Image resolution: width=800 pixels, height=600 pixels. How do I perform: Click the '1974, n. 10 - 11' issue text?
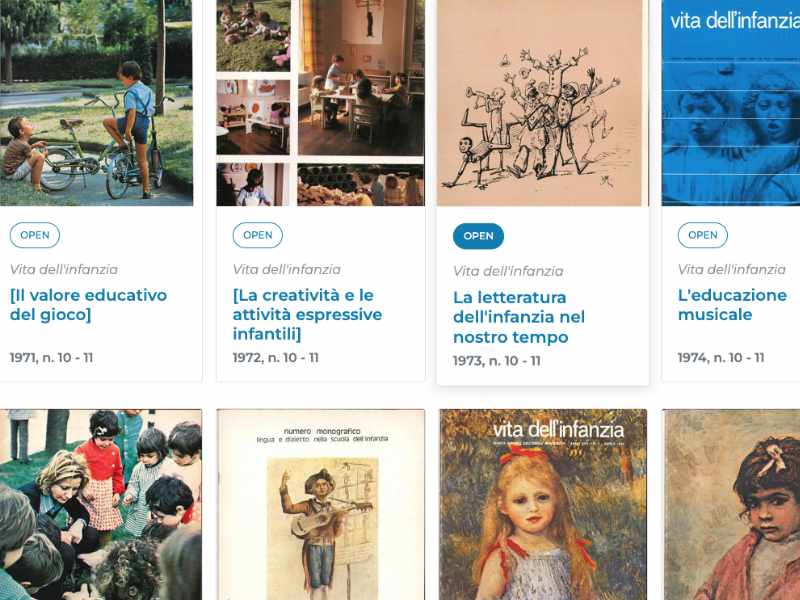(721, 358)
